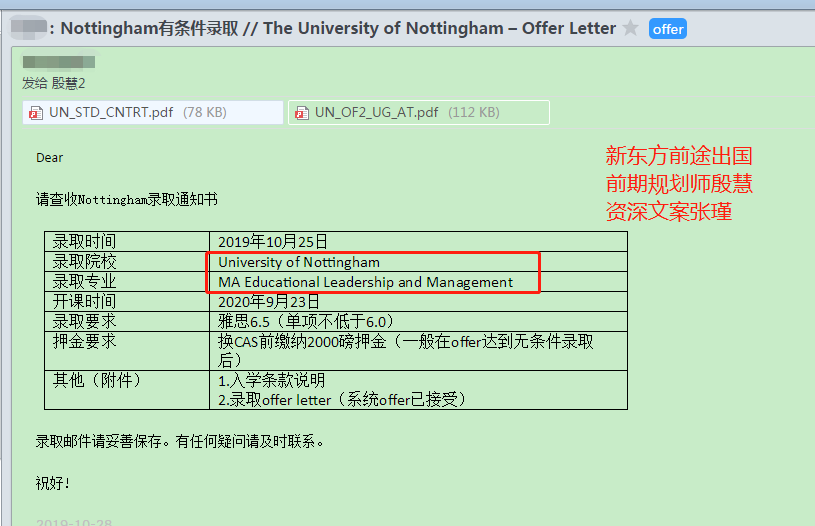Viewport: 815px width, 526px height.
Task: Click the 入学条款说明 attachment item
Action: tap(271, 380)
